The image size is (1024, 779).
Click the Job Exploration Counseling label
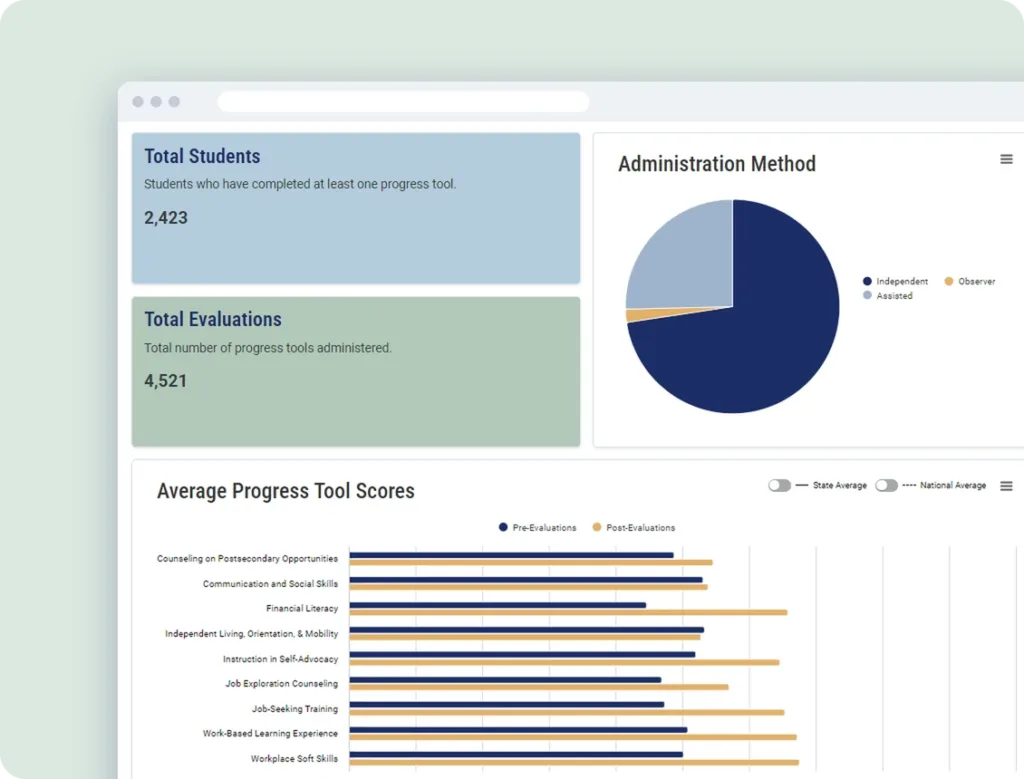coord(282,684)
